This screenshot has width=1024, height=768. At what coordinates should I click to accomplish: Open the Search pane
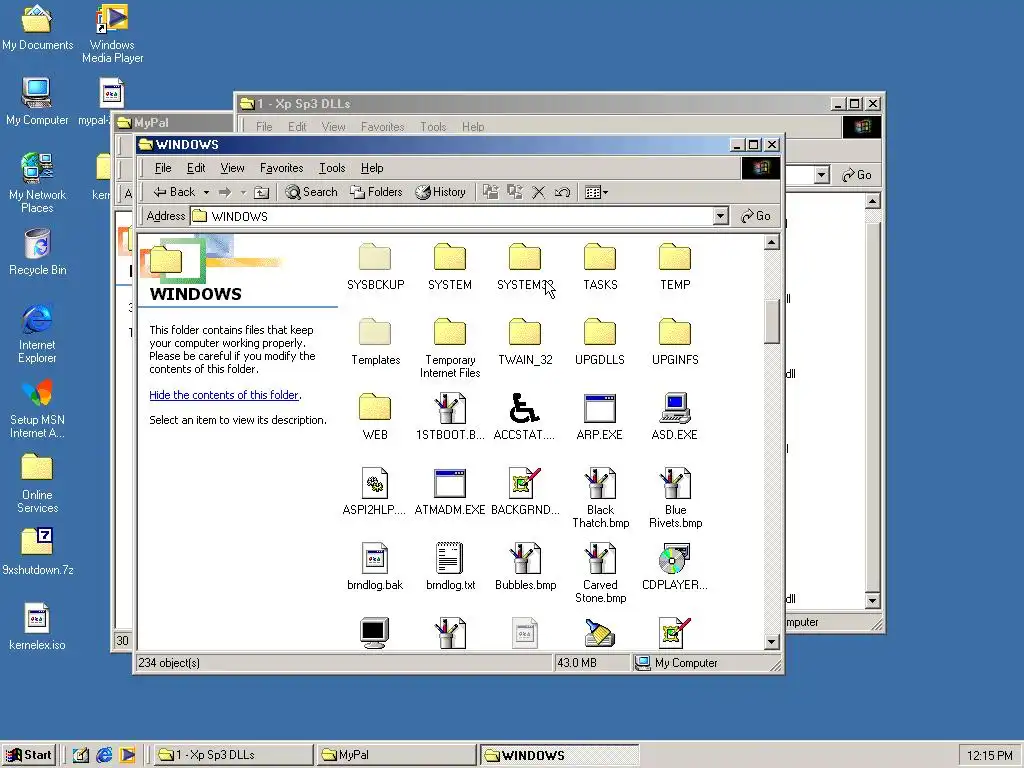(311, 192)
